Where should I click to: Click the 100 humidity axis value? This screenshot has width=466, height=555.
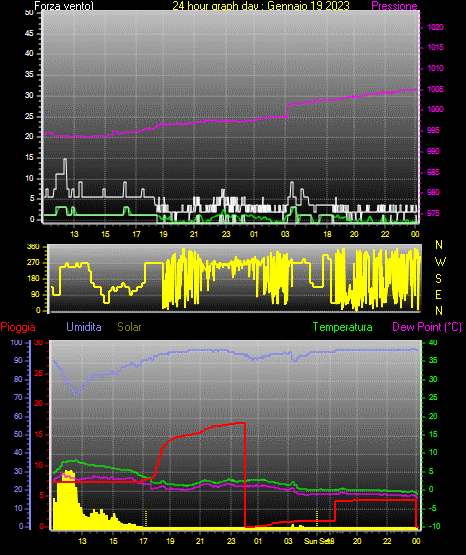click(x=16, y=343)
